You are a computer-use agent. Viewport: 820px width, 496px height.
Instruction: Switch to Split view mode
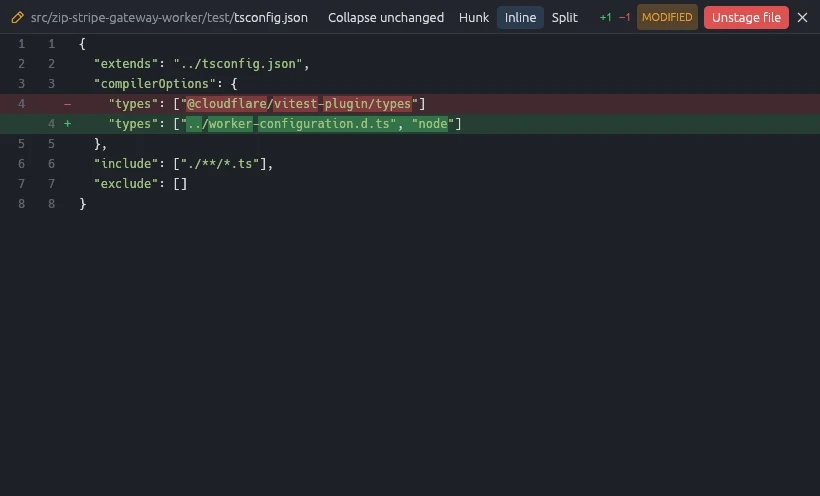565,17
